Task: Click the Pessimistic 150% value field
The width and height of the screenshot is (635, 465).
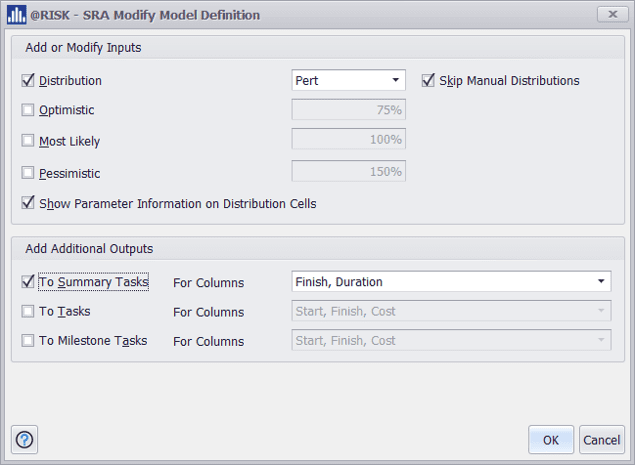Action: [x=348, y=171]
